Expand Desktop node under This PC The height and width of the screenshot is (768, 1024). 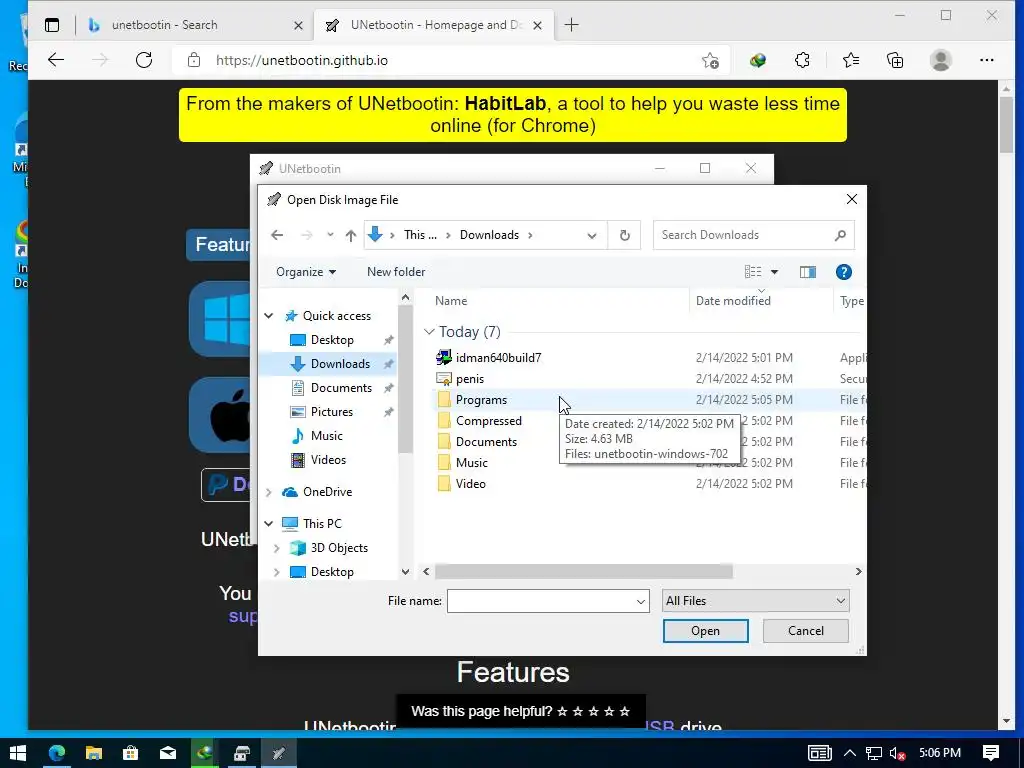276,572
